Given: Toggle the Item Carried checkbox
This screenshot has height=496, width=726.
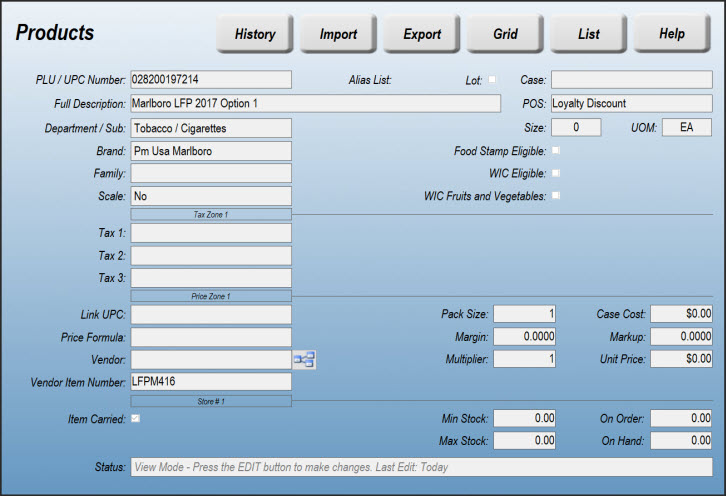Looking at the screenshot, I should pos(135,418).
